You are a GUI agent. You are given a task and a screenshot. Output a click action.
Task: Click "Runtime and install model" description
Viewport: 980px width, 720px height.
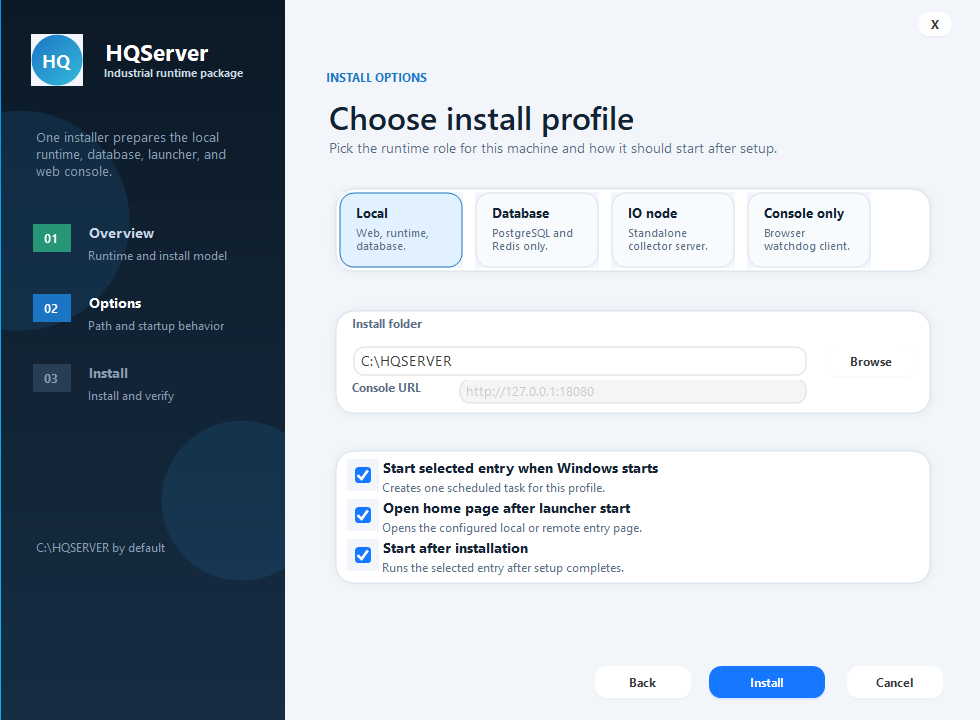(x=158, y=256)
